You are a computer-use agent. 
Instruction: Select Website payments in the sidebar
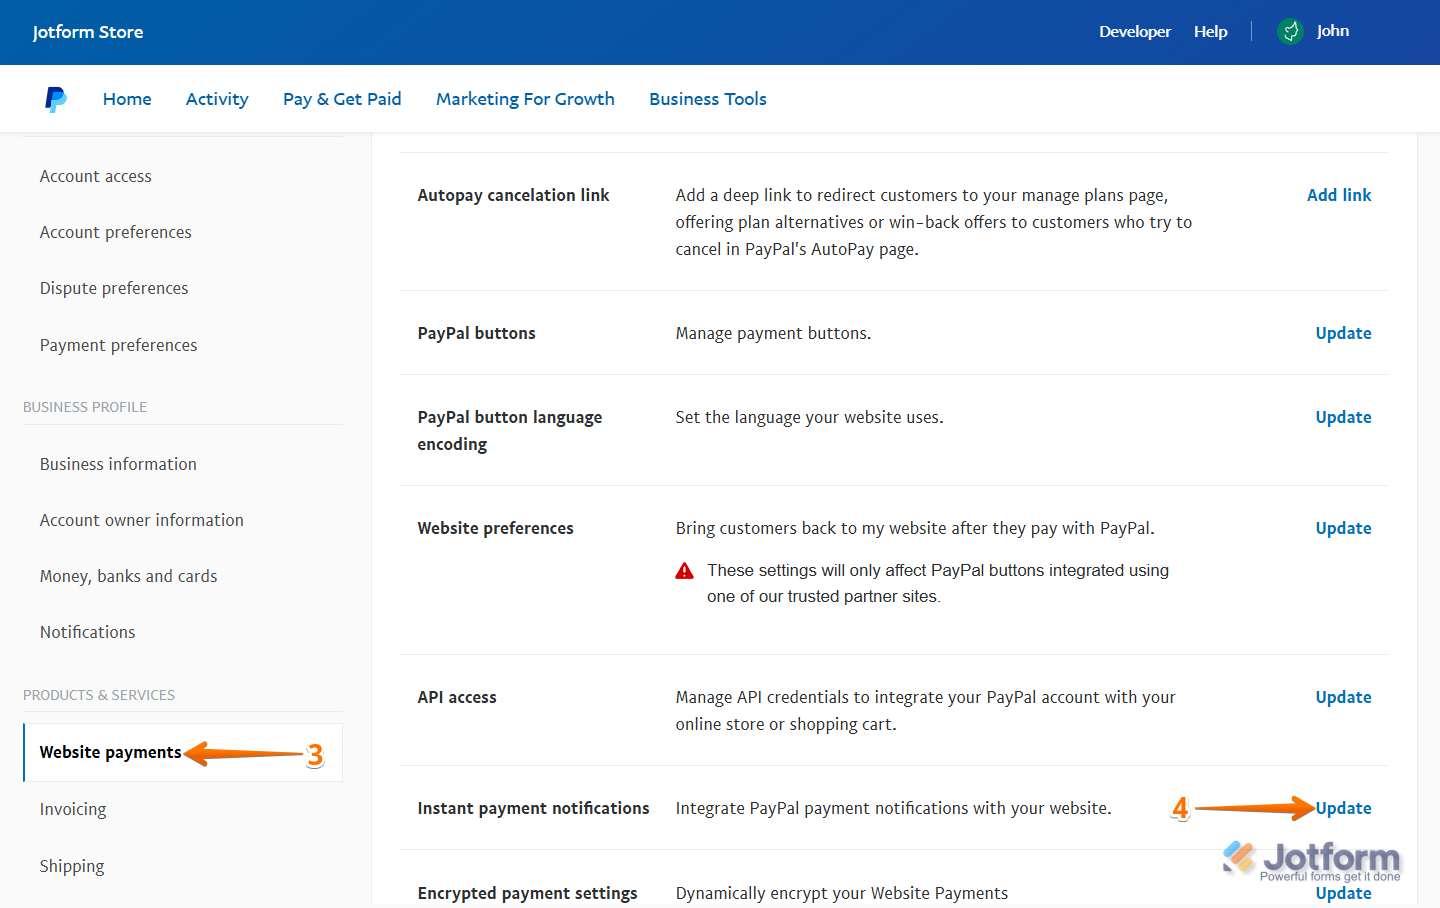(x=110, y=751)
